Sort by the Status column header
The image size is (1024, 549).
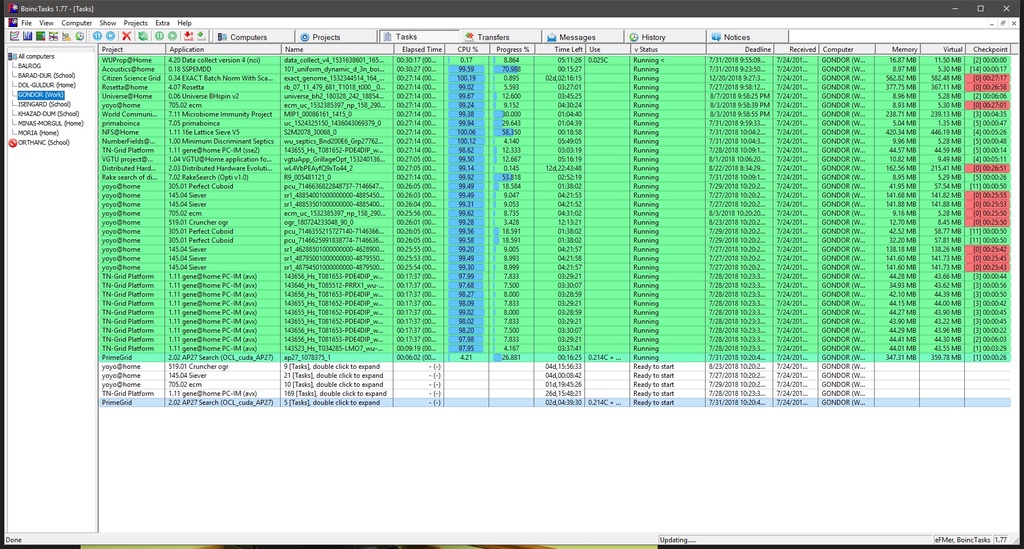(668, 50)
